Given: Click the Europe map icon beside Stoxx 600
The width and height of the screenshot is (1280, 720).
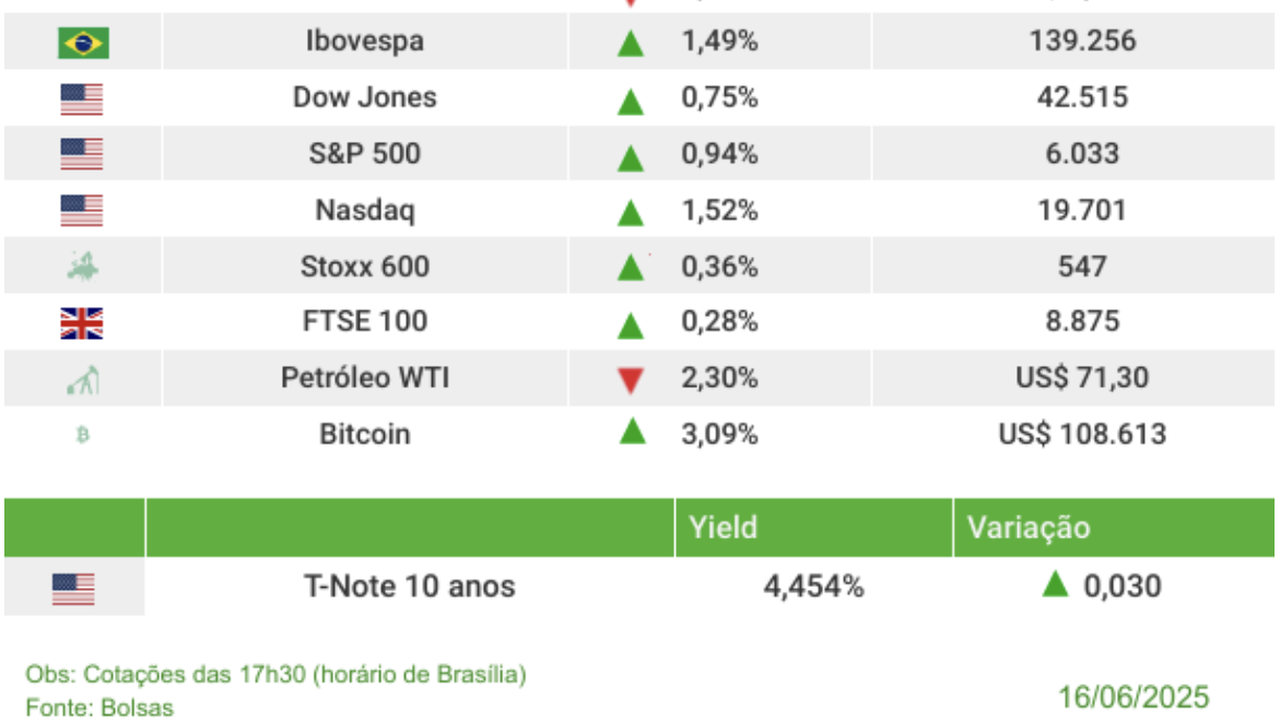Looking at the screenshot, I should click(x=82, y=267).
